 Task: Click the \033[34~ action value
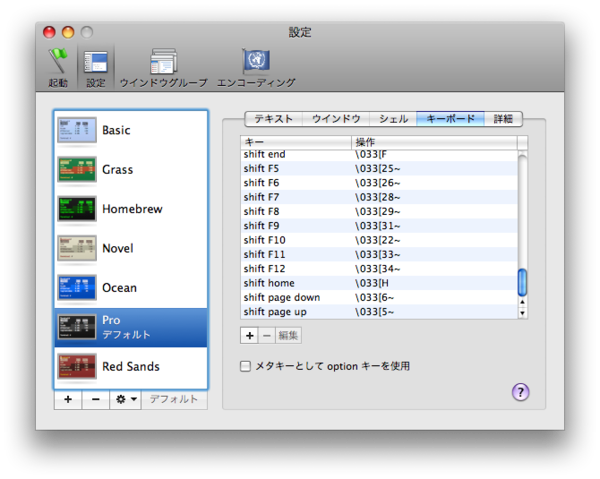(377, 269)
